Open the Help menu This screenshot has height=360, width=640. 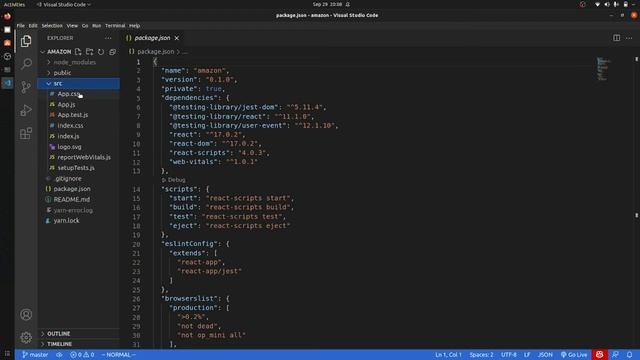(134, 26)
